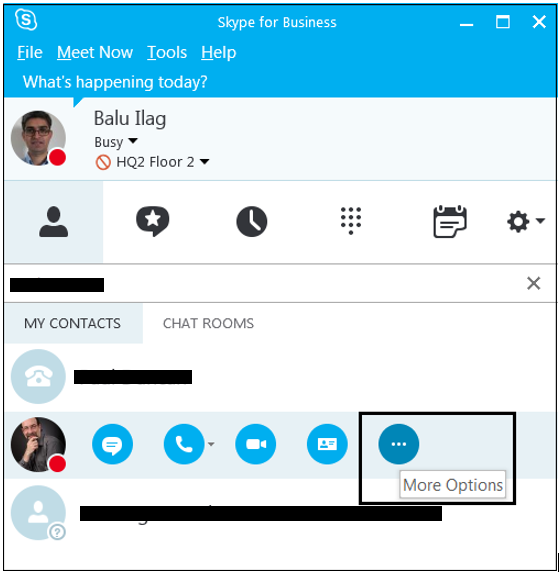559x572 pixels.
Task: Change the Busy status dropdown
Action: point(116,142)
